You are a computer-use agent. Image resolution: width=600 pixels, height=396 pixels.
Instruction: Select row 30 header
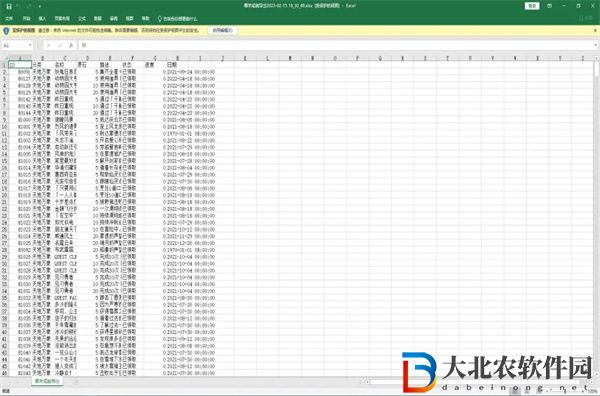click(x=4, y=264)
